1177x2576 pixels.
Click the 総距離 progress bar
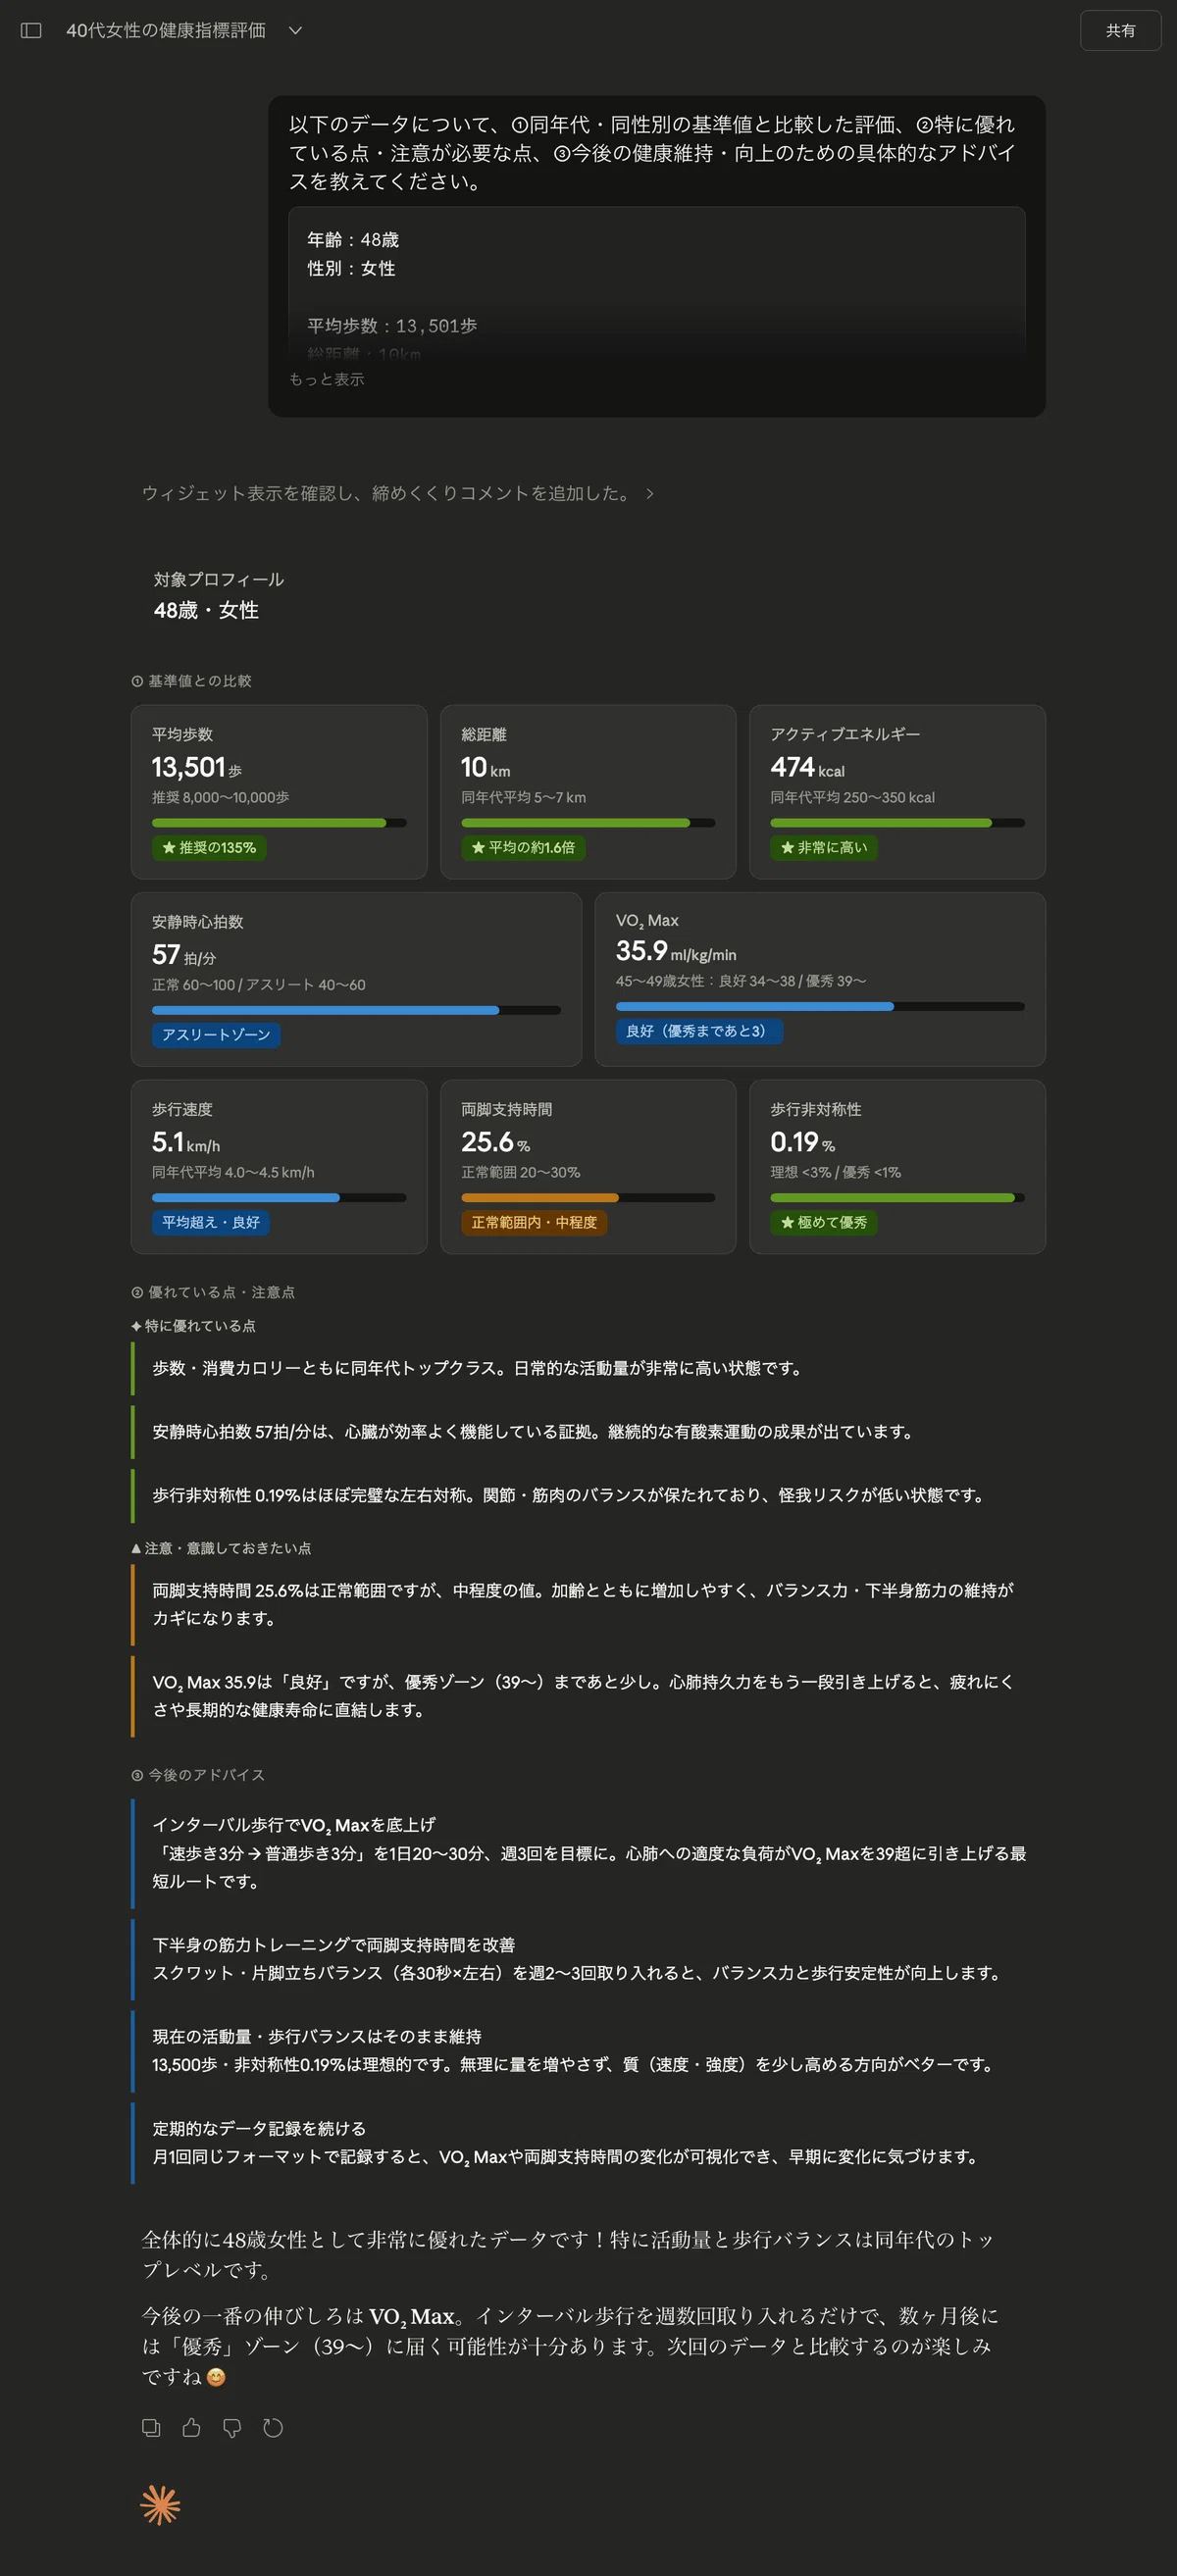pos(588,823)
